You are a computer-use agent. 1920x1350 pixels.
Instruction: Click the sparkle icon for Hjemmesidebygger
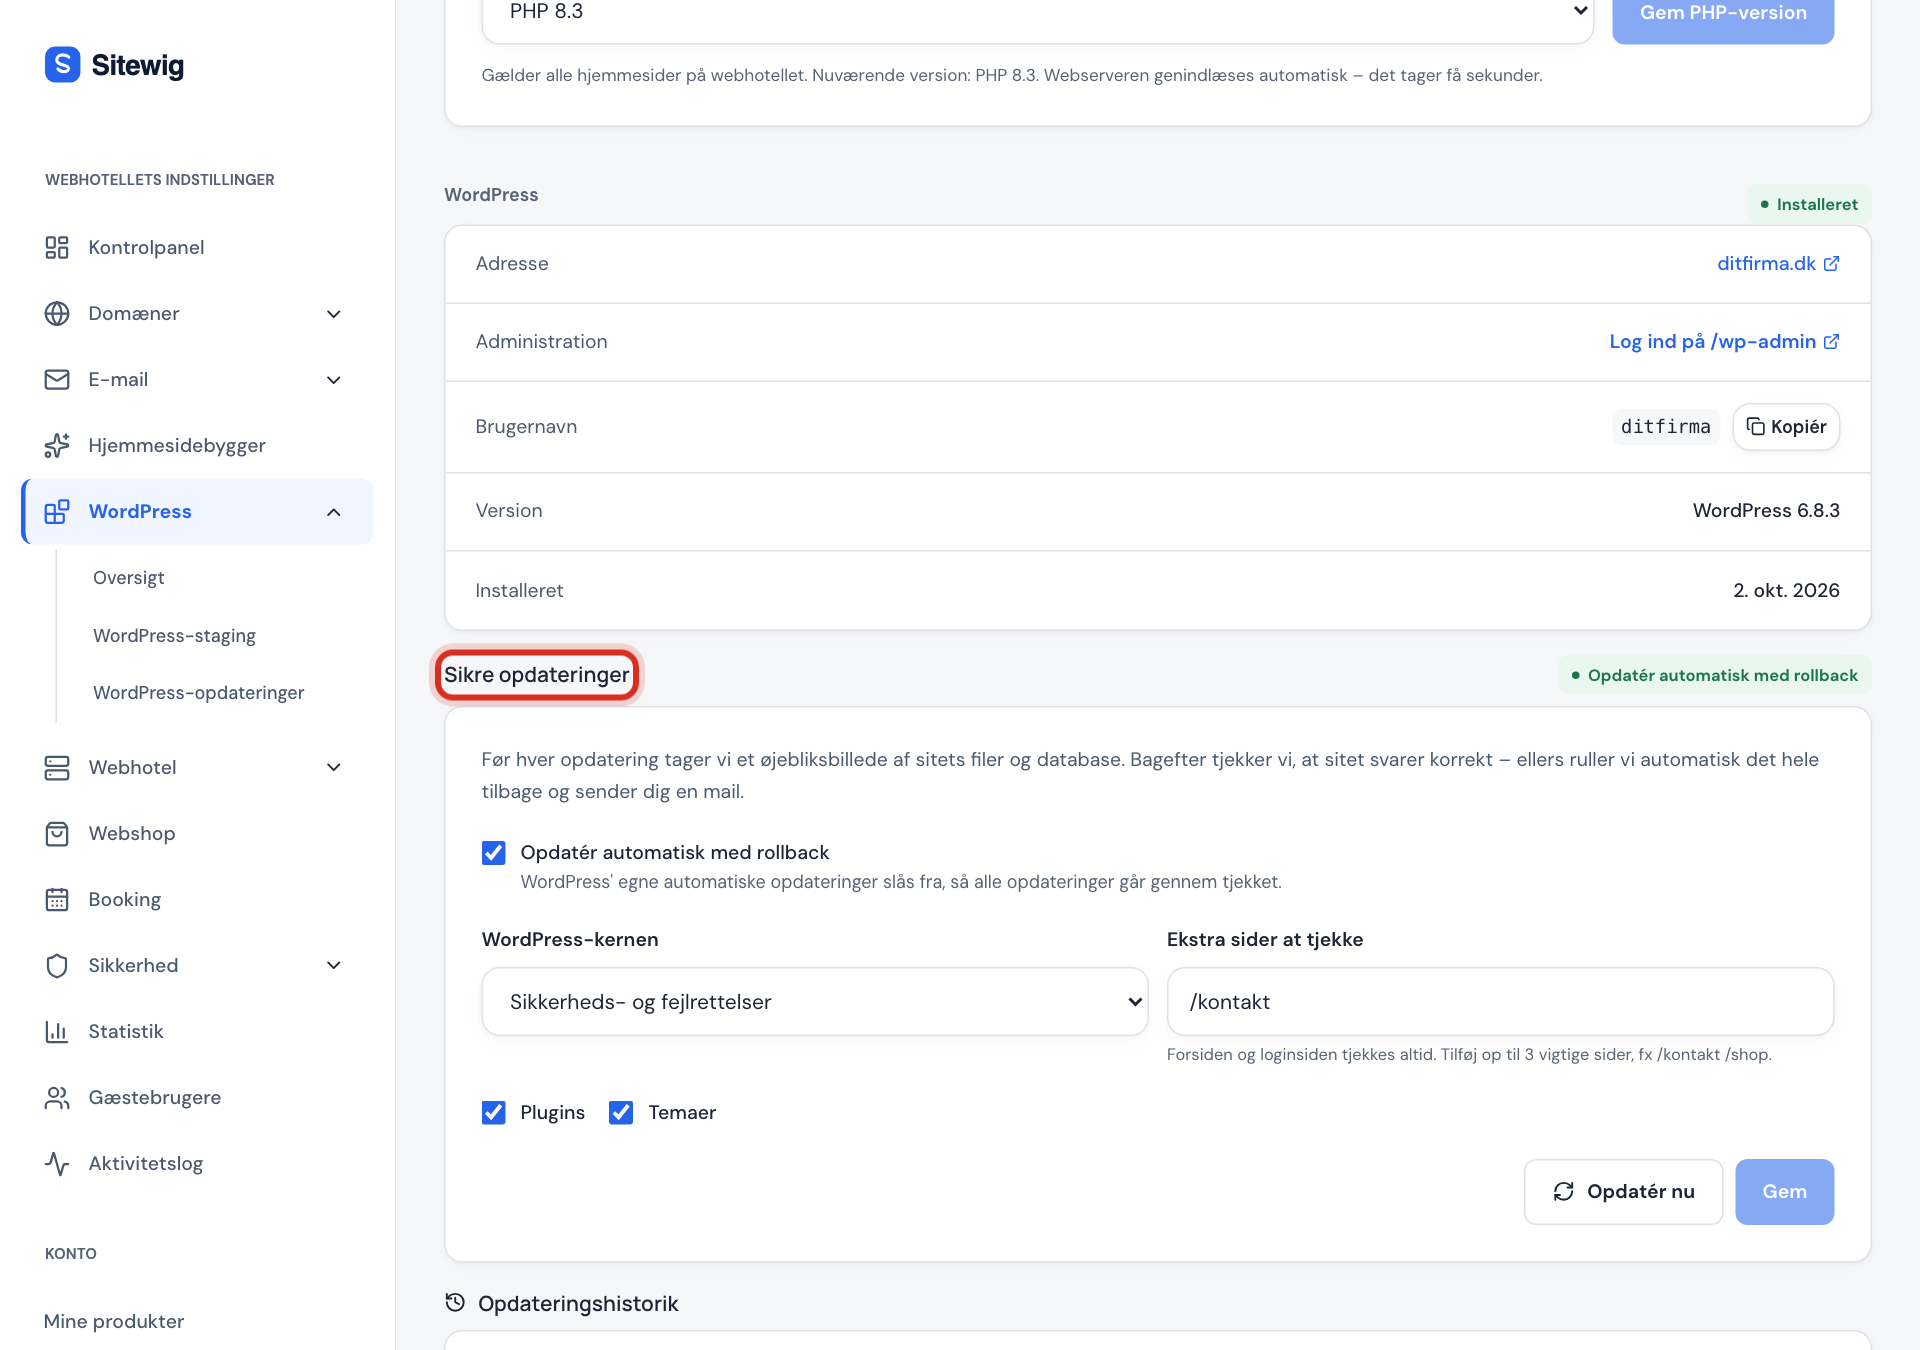[x=57, y=445]
